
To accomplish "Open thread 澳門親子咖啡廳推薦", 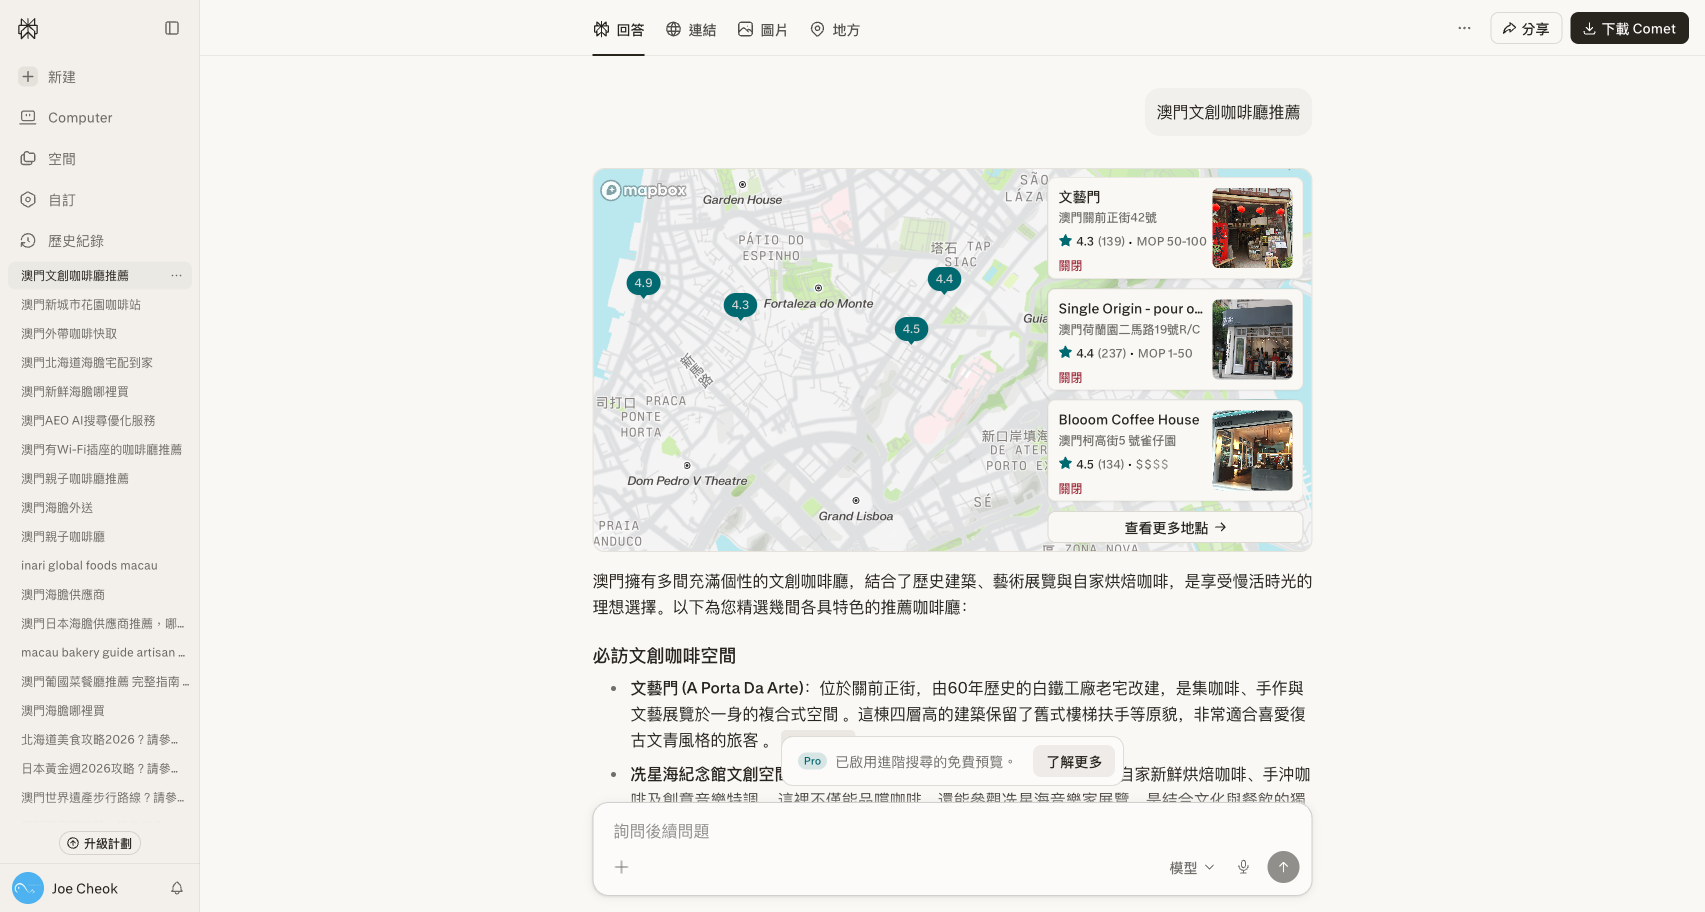I will coord(100,479).
